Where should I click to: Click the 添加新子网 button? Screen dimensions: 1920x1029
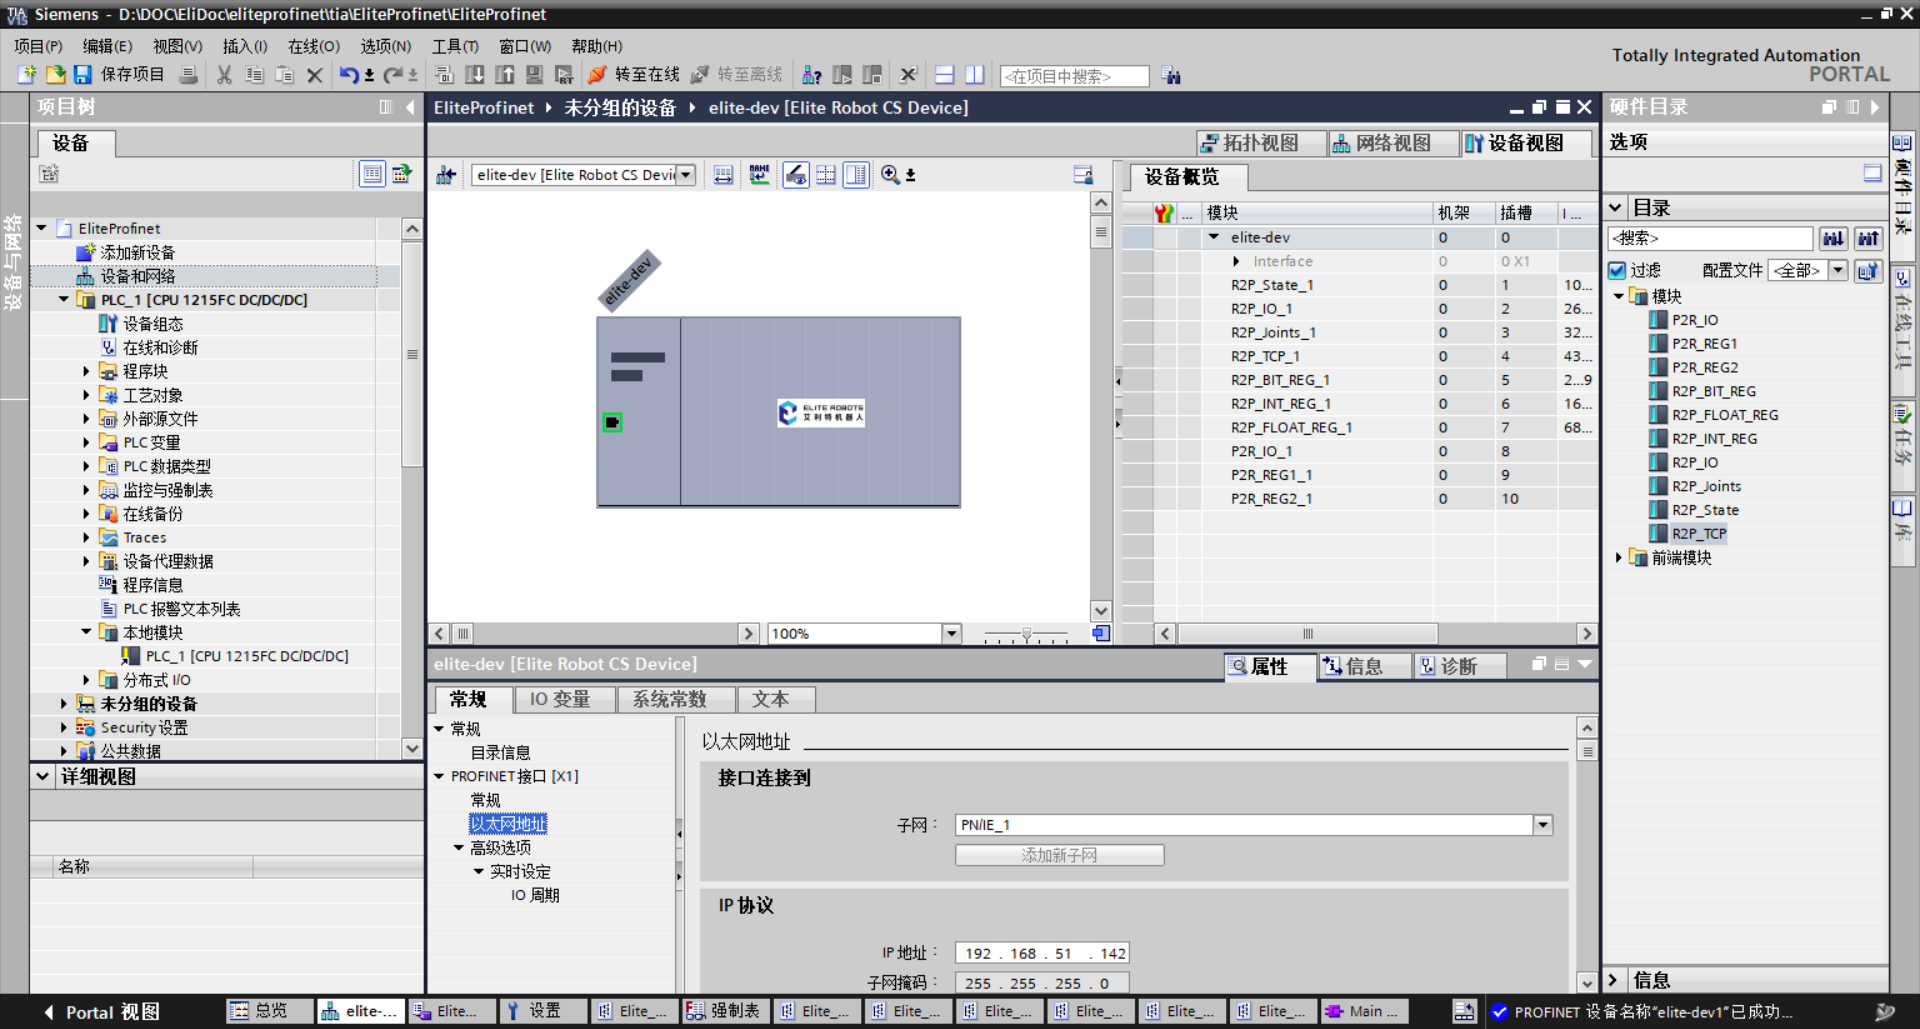tap(1059, 856)
